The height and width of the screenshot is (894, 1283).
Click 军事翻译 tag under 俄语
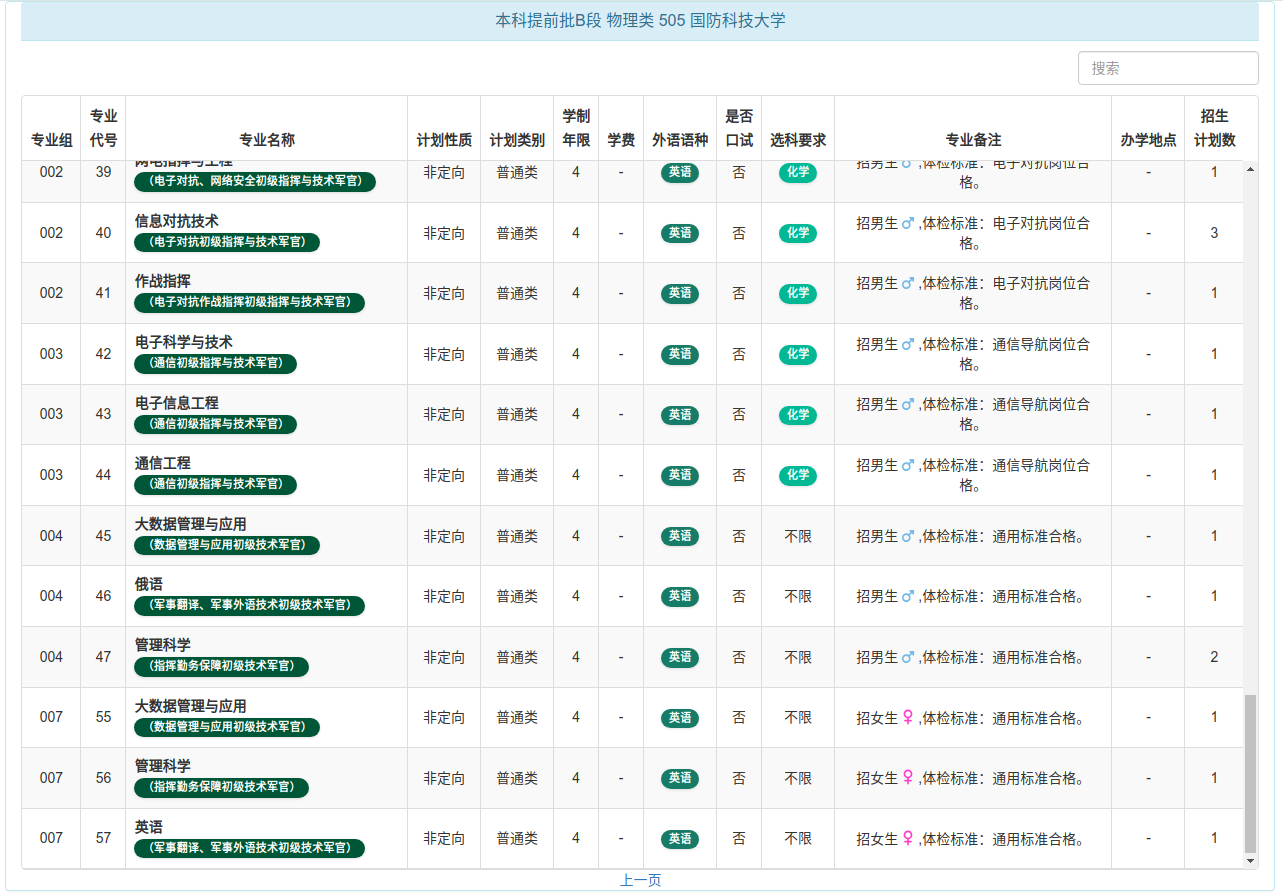(x=249, y=605)
